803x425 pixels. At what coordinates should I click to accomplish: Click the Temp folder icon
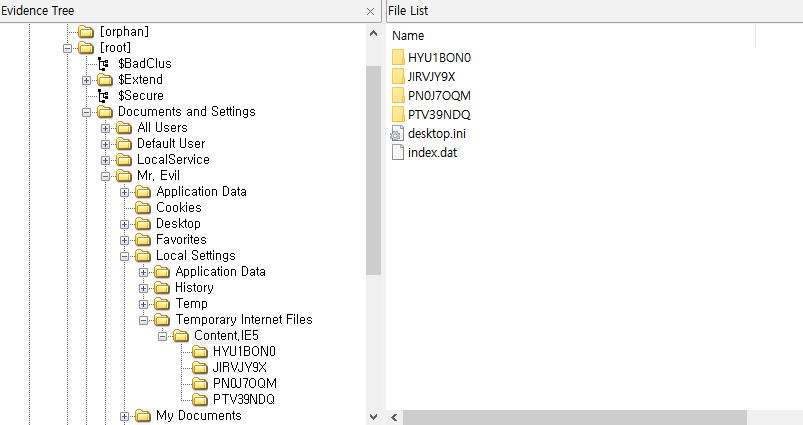point(162,304)
